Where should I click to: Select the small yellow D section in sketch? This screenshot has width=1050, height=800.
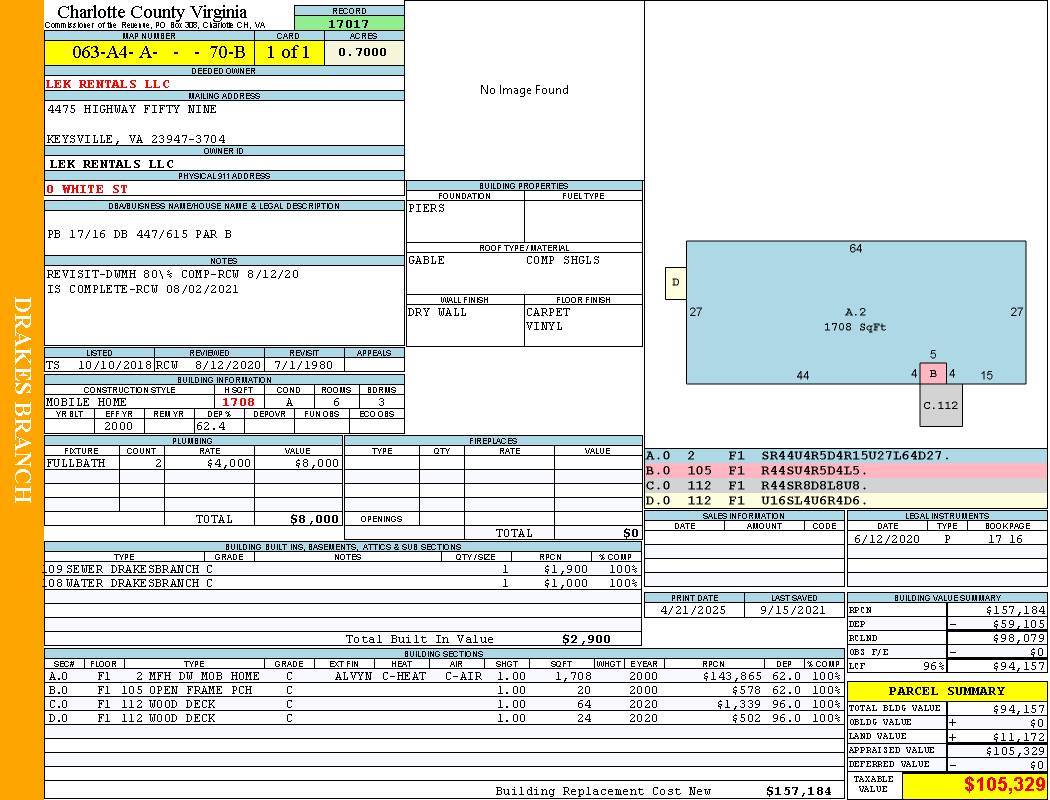676,283
